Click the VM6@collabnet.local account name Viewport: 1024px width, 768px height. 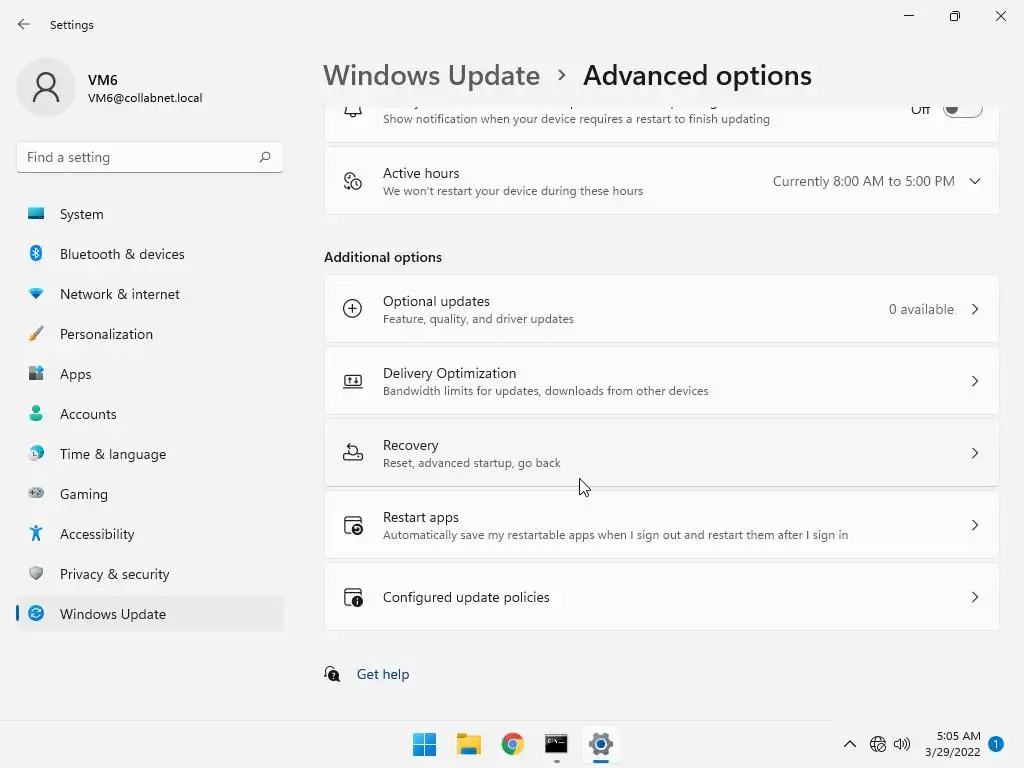pos(145,97)
